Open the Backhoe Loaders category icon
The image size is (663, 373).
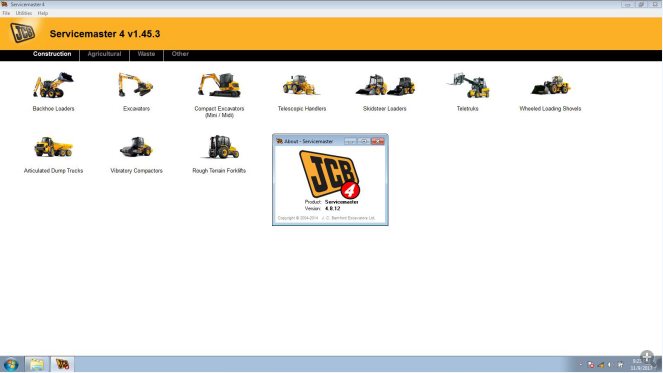tap(53, 85)
